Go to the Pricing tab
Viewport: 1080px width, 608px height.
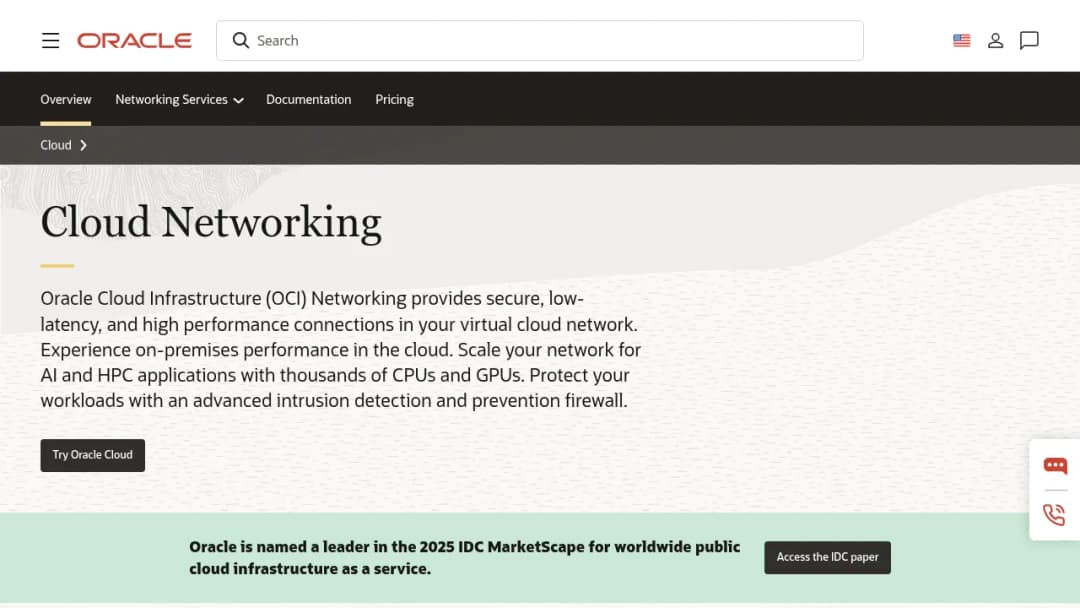(394, 99)
